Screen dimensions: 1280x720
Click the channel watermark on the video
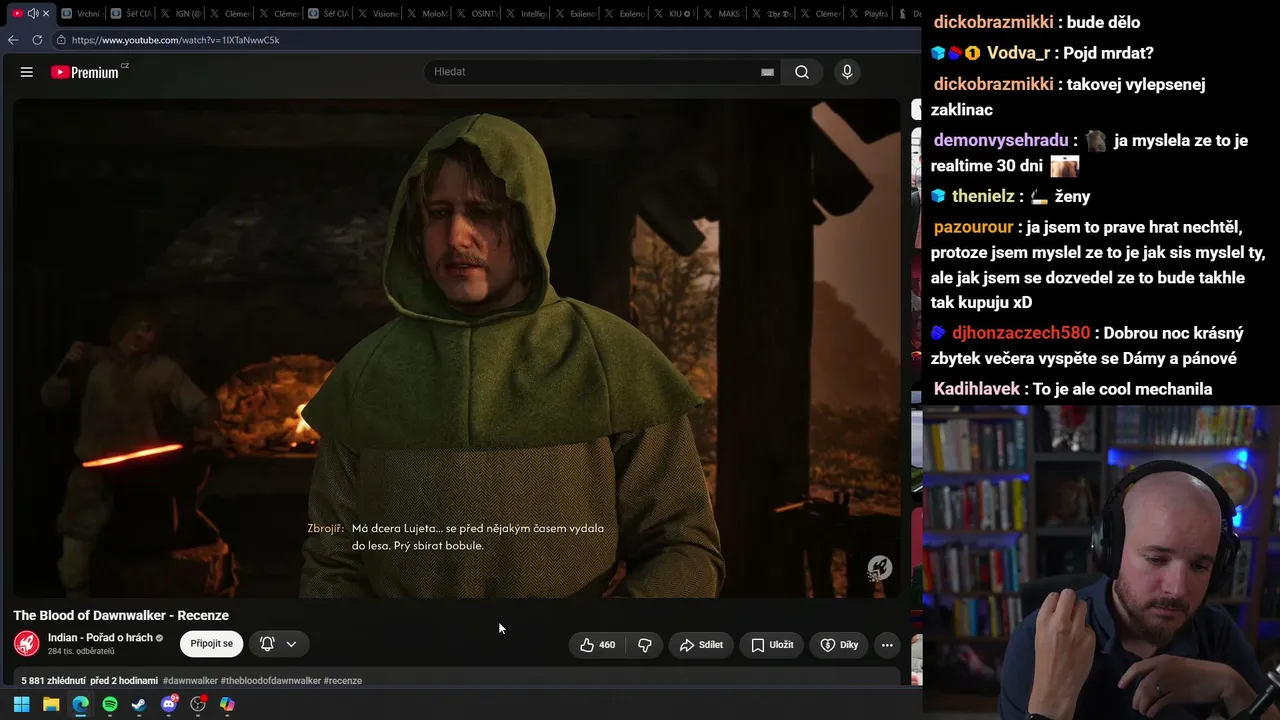click(879, 568)
